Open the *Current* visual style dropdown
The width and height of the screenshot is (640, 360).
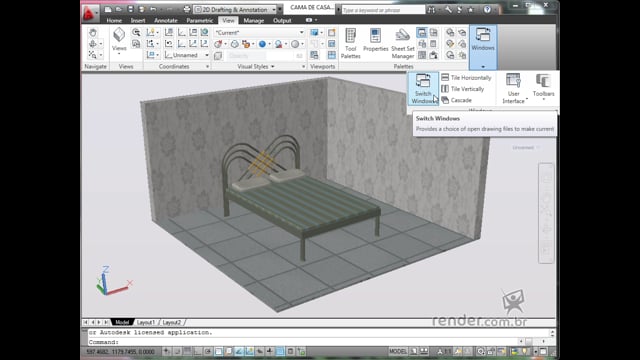coord(259,33)
